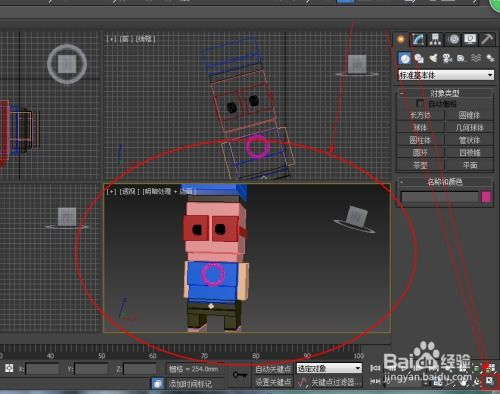This screenshot has width=500, height=394.
Task: Open the magenta object color swatch
Action: [x=486, y=197]
